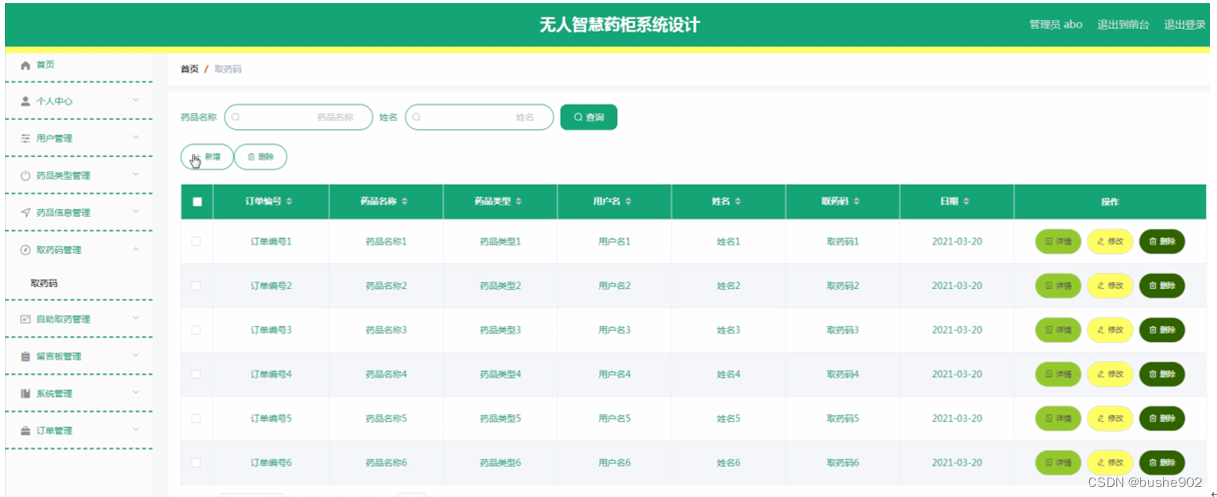The image size is (1217, 497).
Task: Expand the 留言板管理 chevron
Action: [x=136, y=355]
